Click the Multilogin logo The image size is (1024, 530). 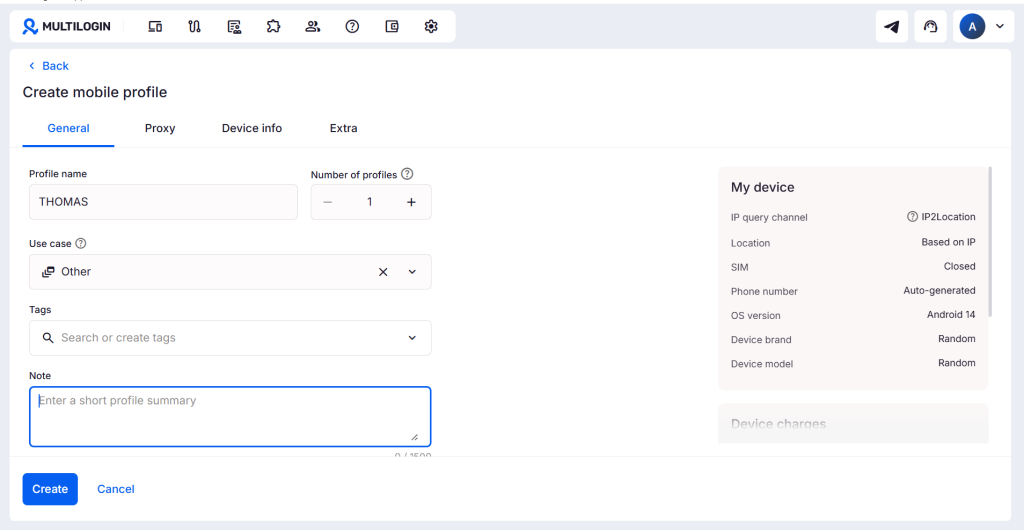(66, 26)
